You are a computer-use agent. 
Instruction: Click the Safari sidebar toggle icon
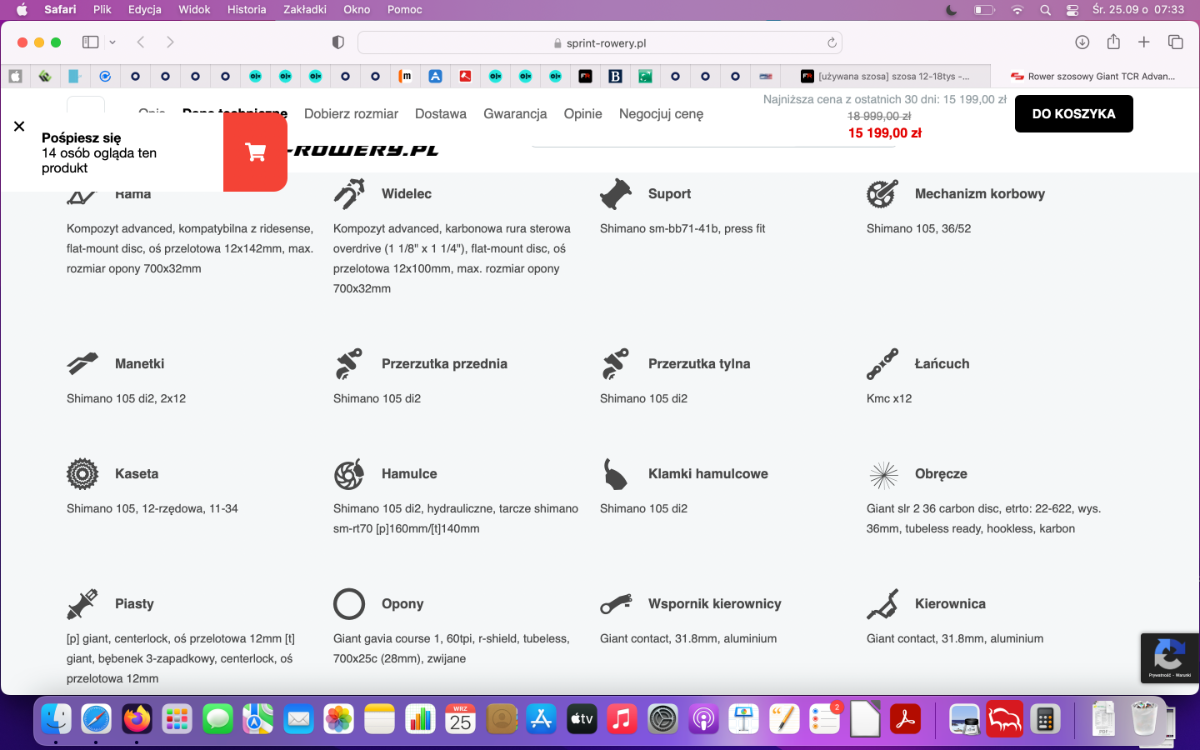pos(90,42)
